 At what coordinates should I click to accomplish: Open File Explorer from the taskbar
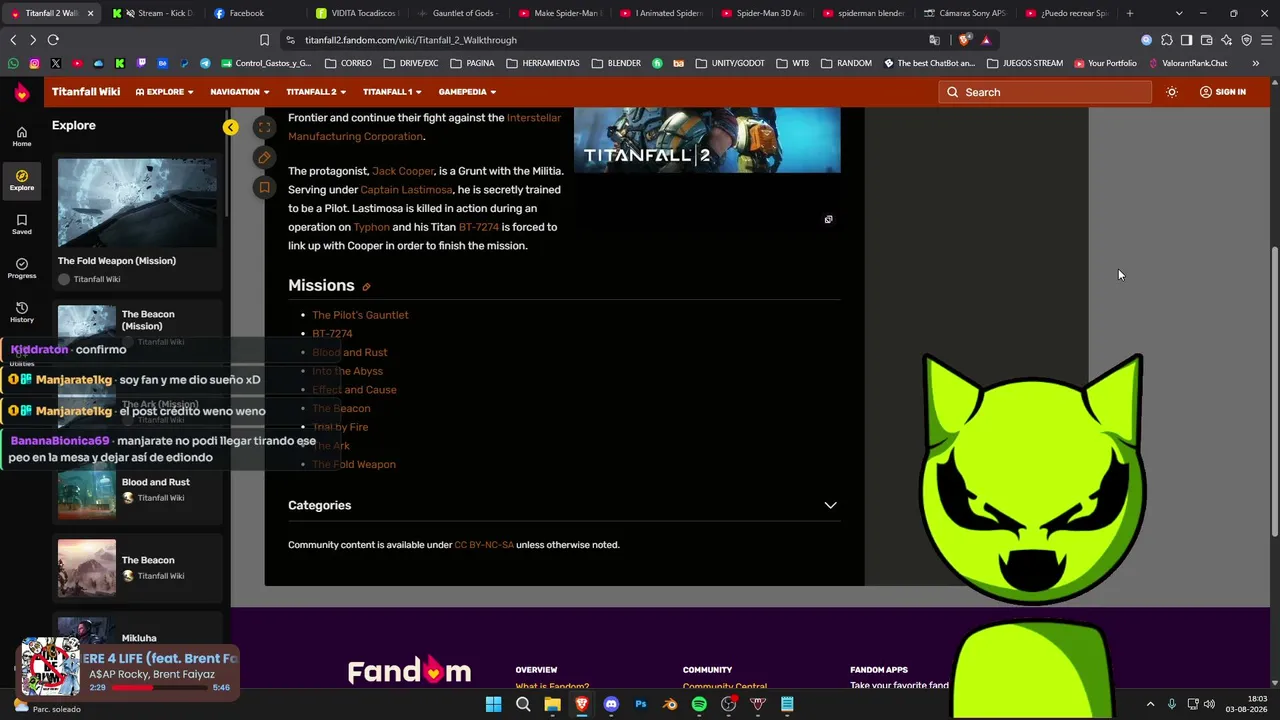click(552, 704)
